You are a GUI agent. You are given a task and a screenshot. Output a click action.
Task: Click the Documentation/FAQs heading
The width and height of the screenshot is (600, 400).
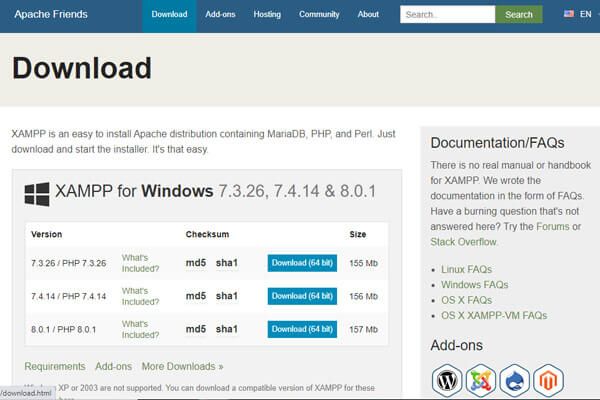[x=497, y=143]
